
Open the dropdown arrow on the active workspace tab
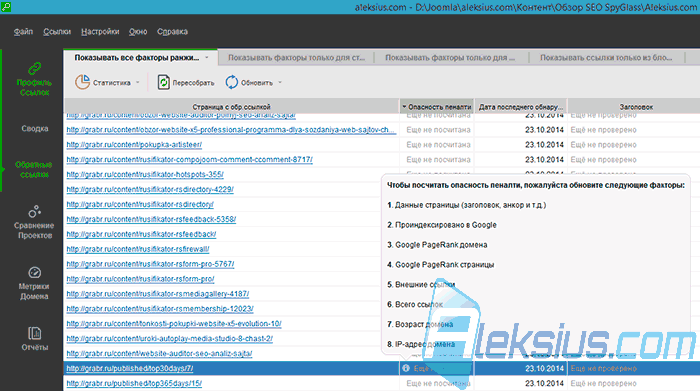(207, 58)
